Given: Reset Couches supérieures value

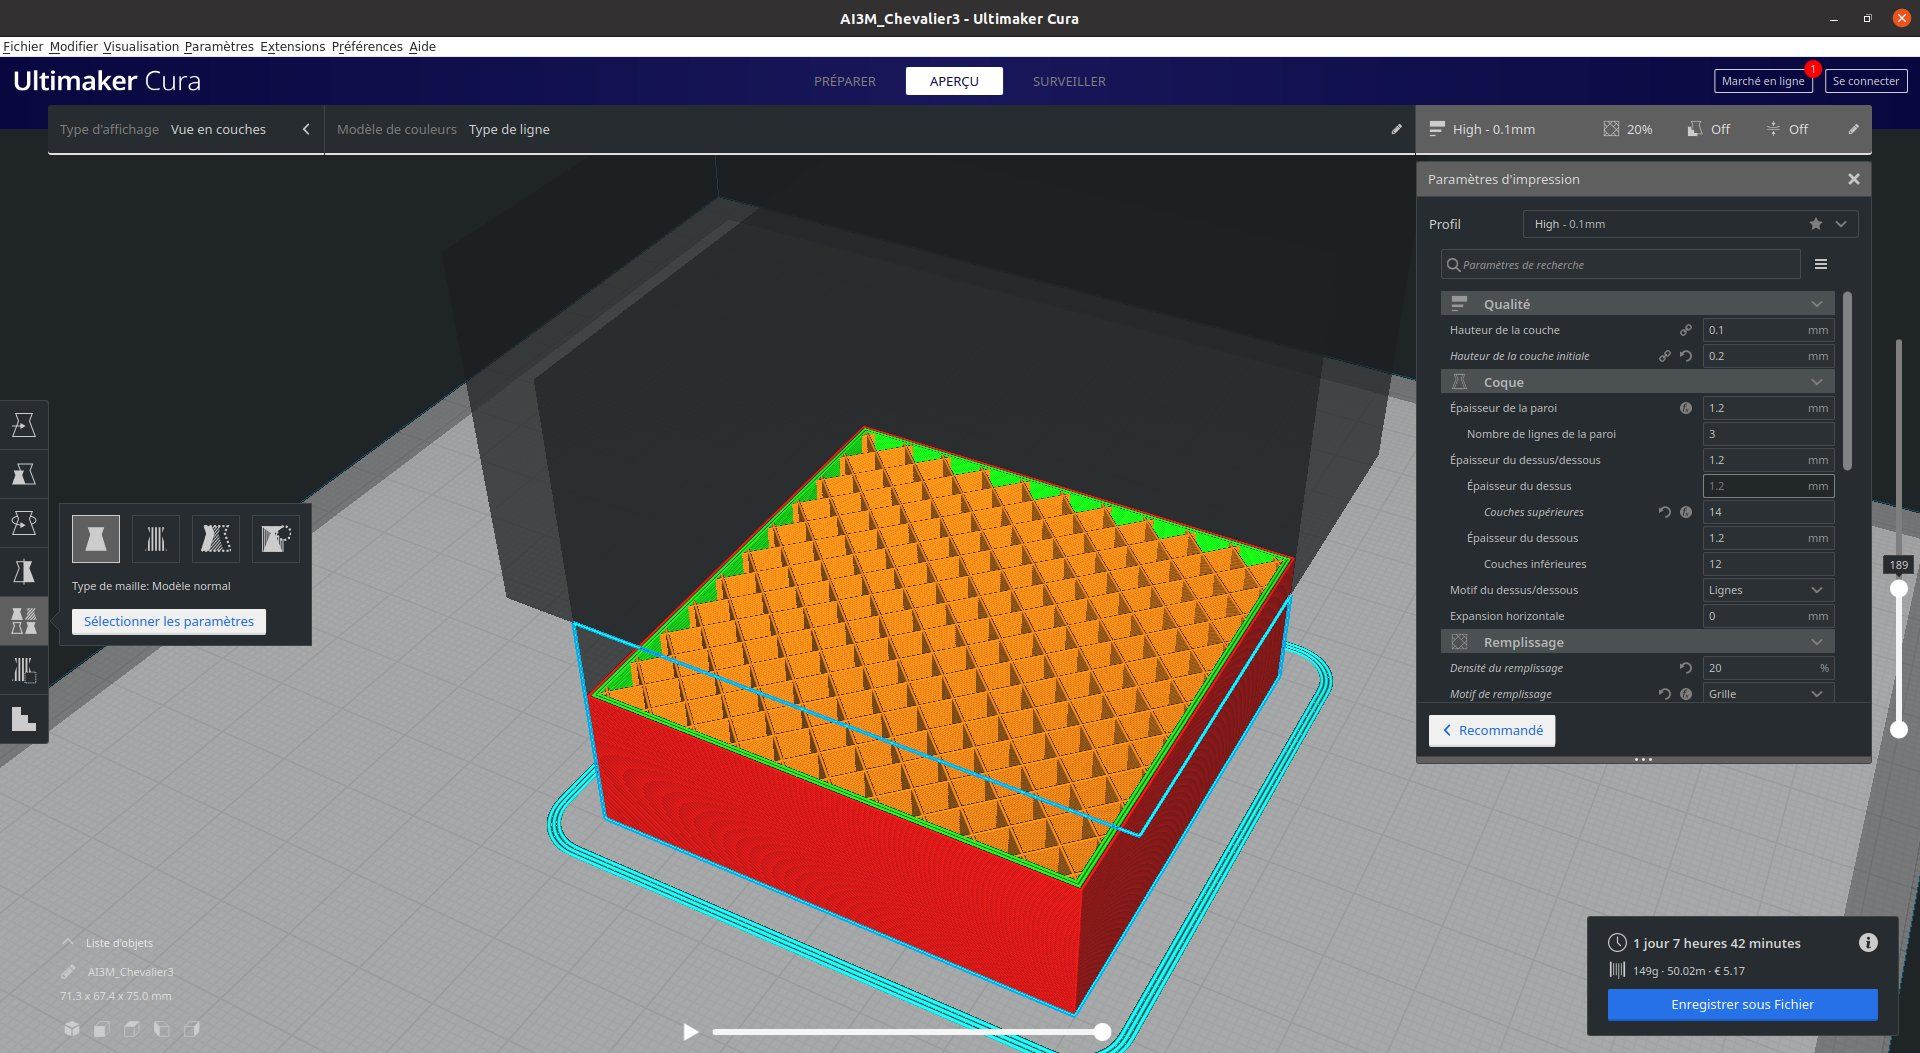Looking at the screenshot, I should (1665, 512).
